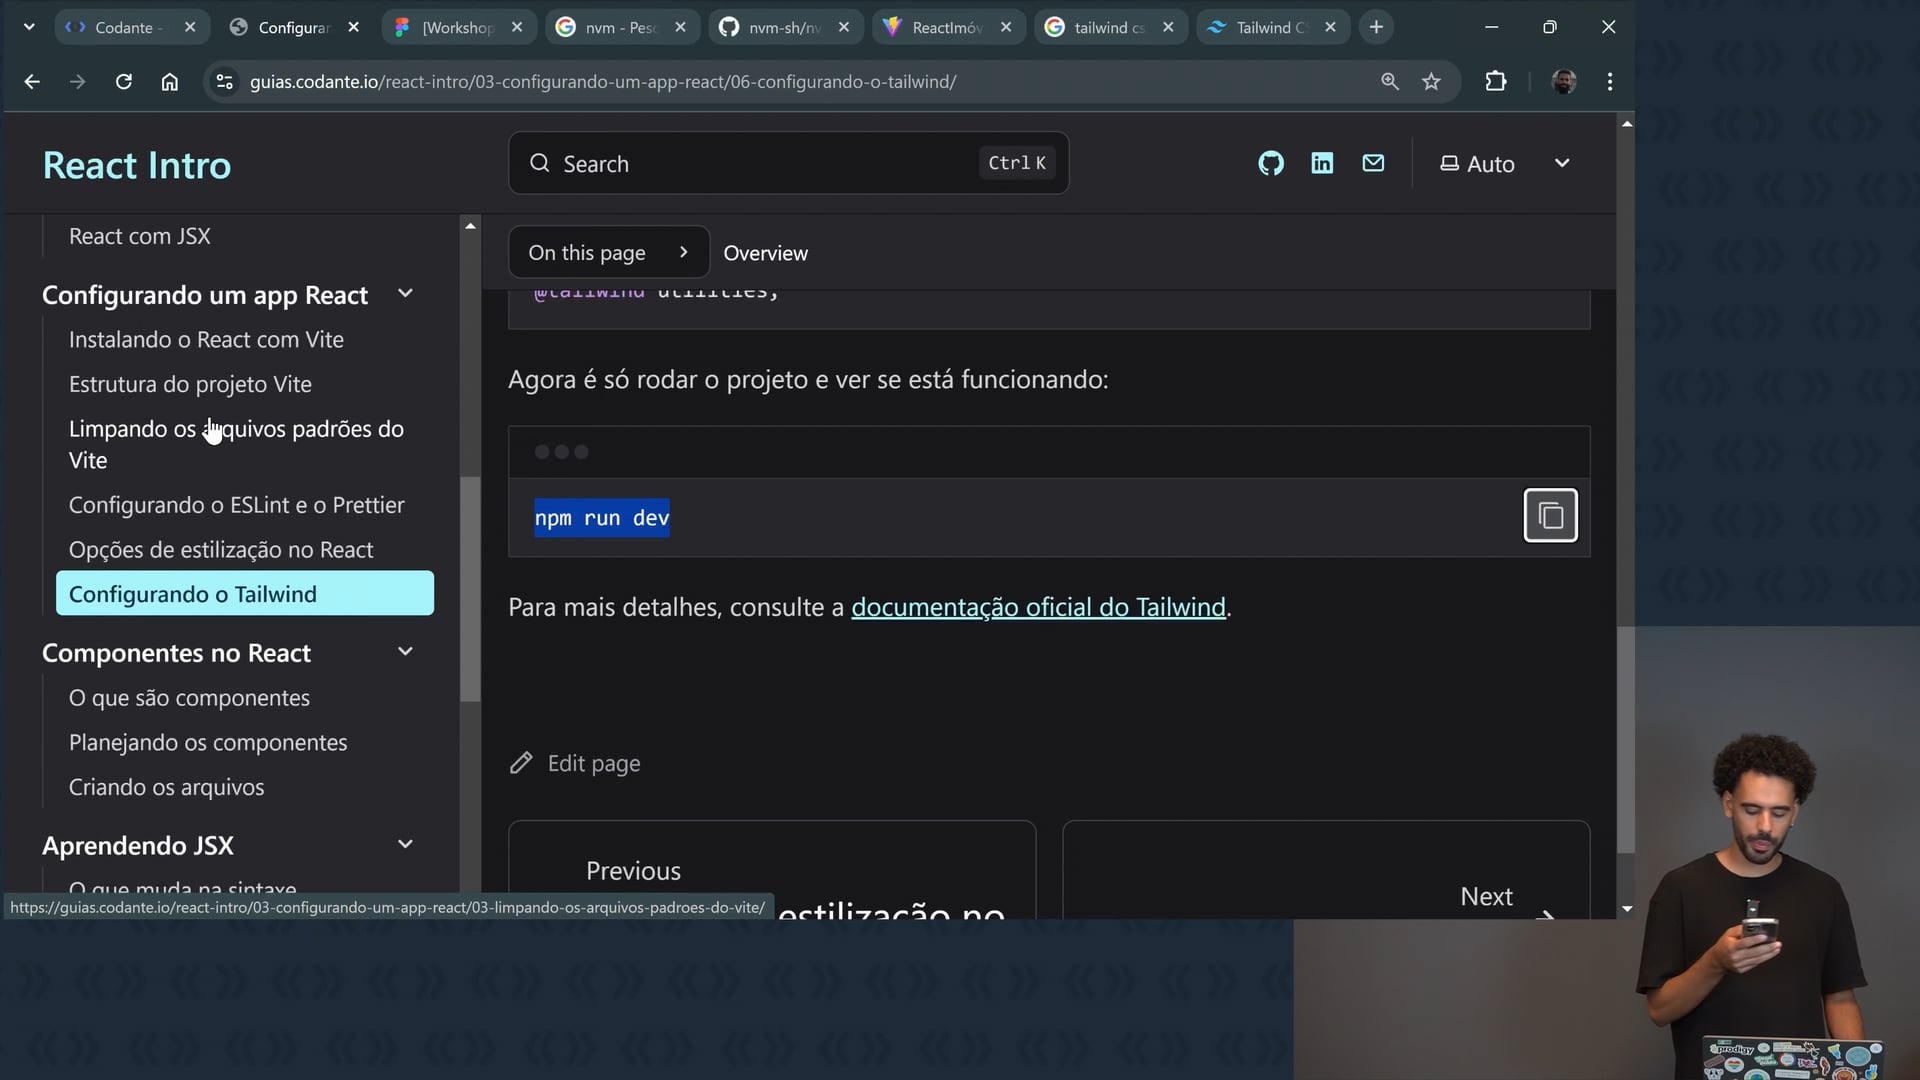This screenshot has height=1080, width=1920.
Task: Go to the browser home page
Action: click(x=170, y=82)
